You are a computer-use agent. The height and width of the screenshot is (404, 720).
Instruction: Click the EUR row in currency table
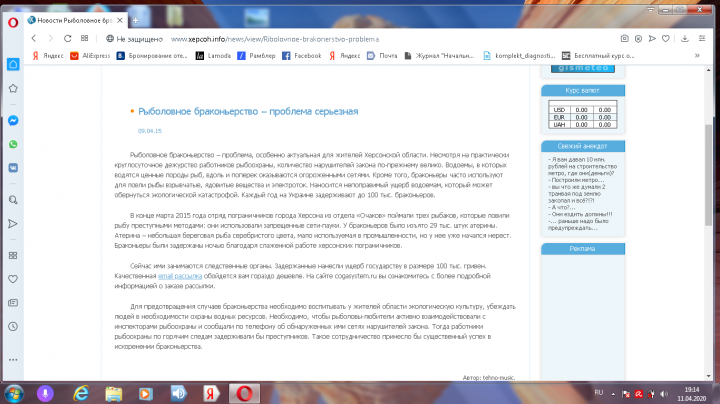click(x=583, y=117)
